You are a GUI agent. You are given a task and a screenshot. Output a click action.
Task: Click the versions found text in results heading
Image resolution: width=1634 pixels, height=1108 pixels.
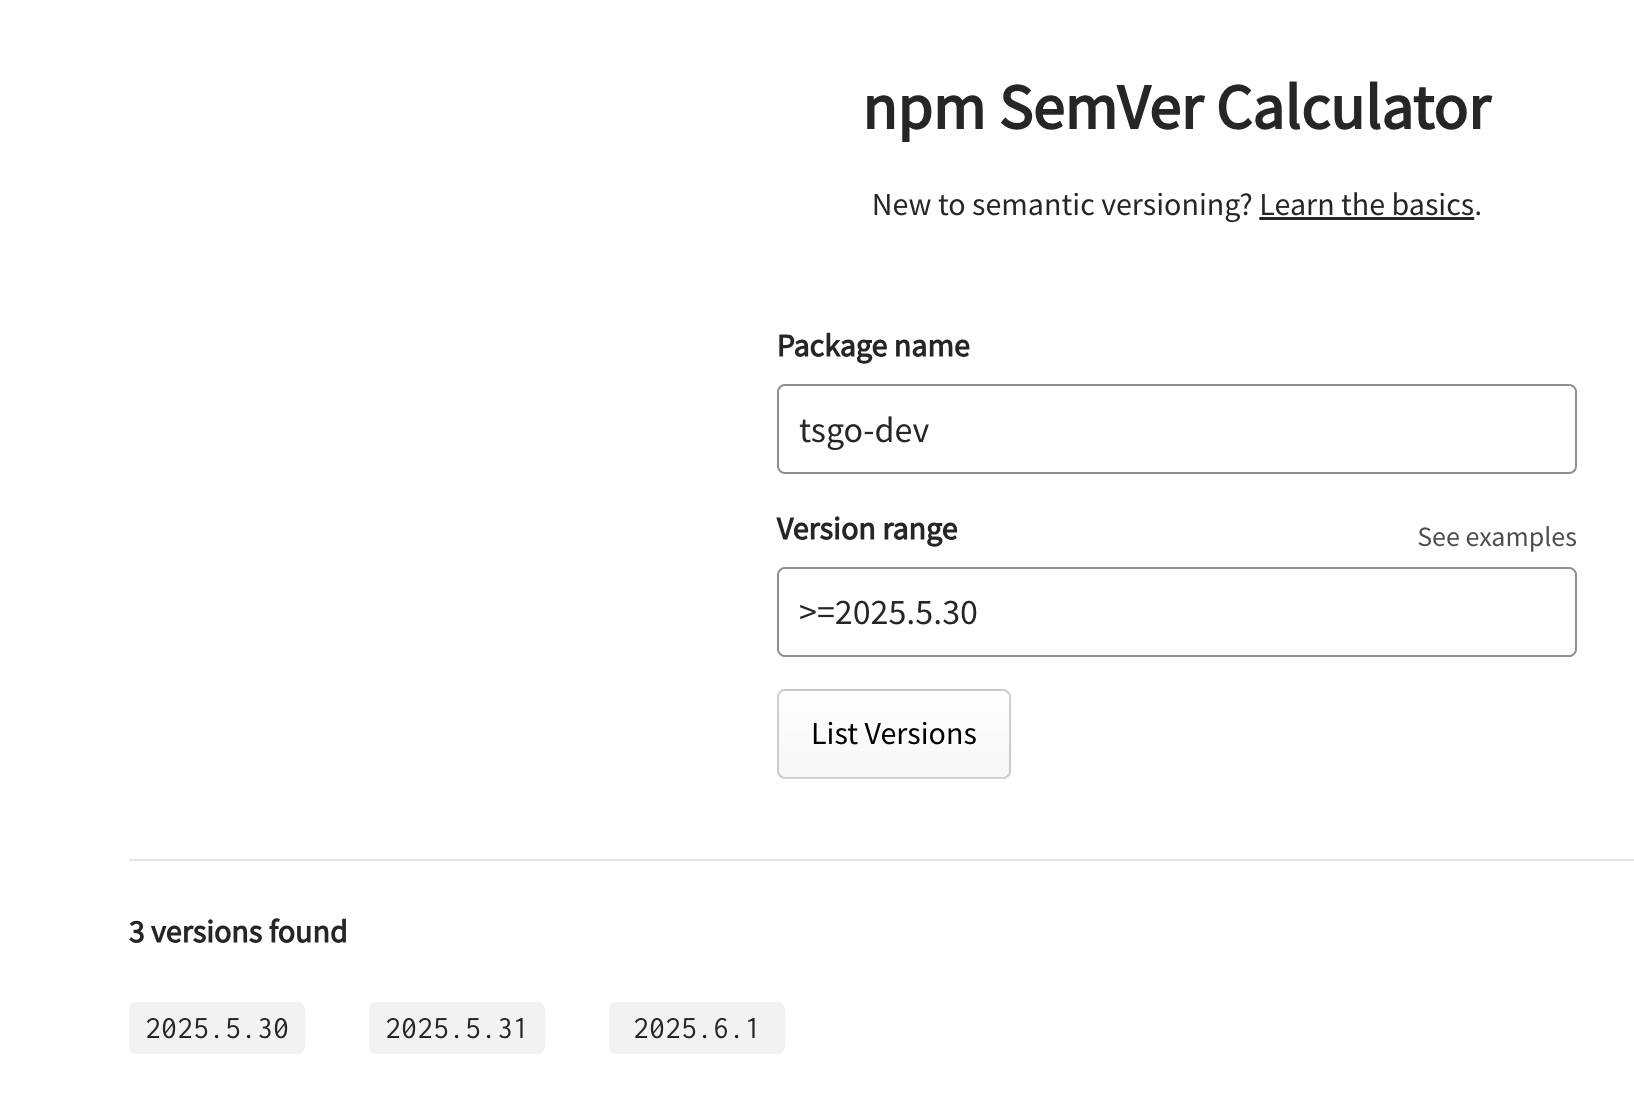pyautogui.click(x=249, y=932)
